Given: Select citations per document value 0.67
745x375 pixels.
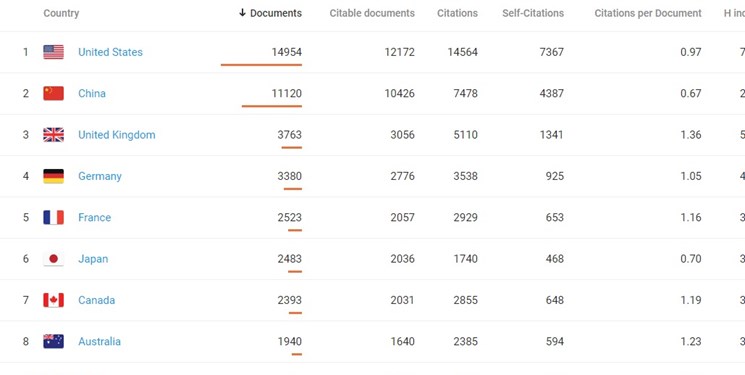Looking at the screenshot, I should click(x=691, y=93).
